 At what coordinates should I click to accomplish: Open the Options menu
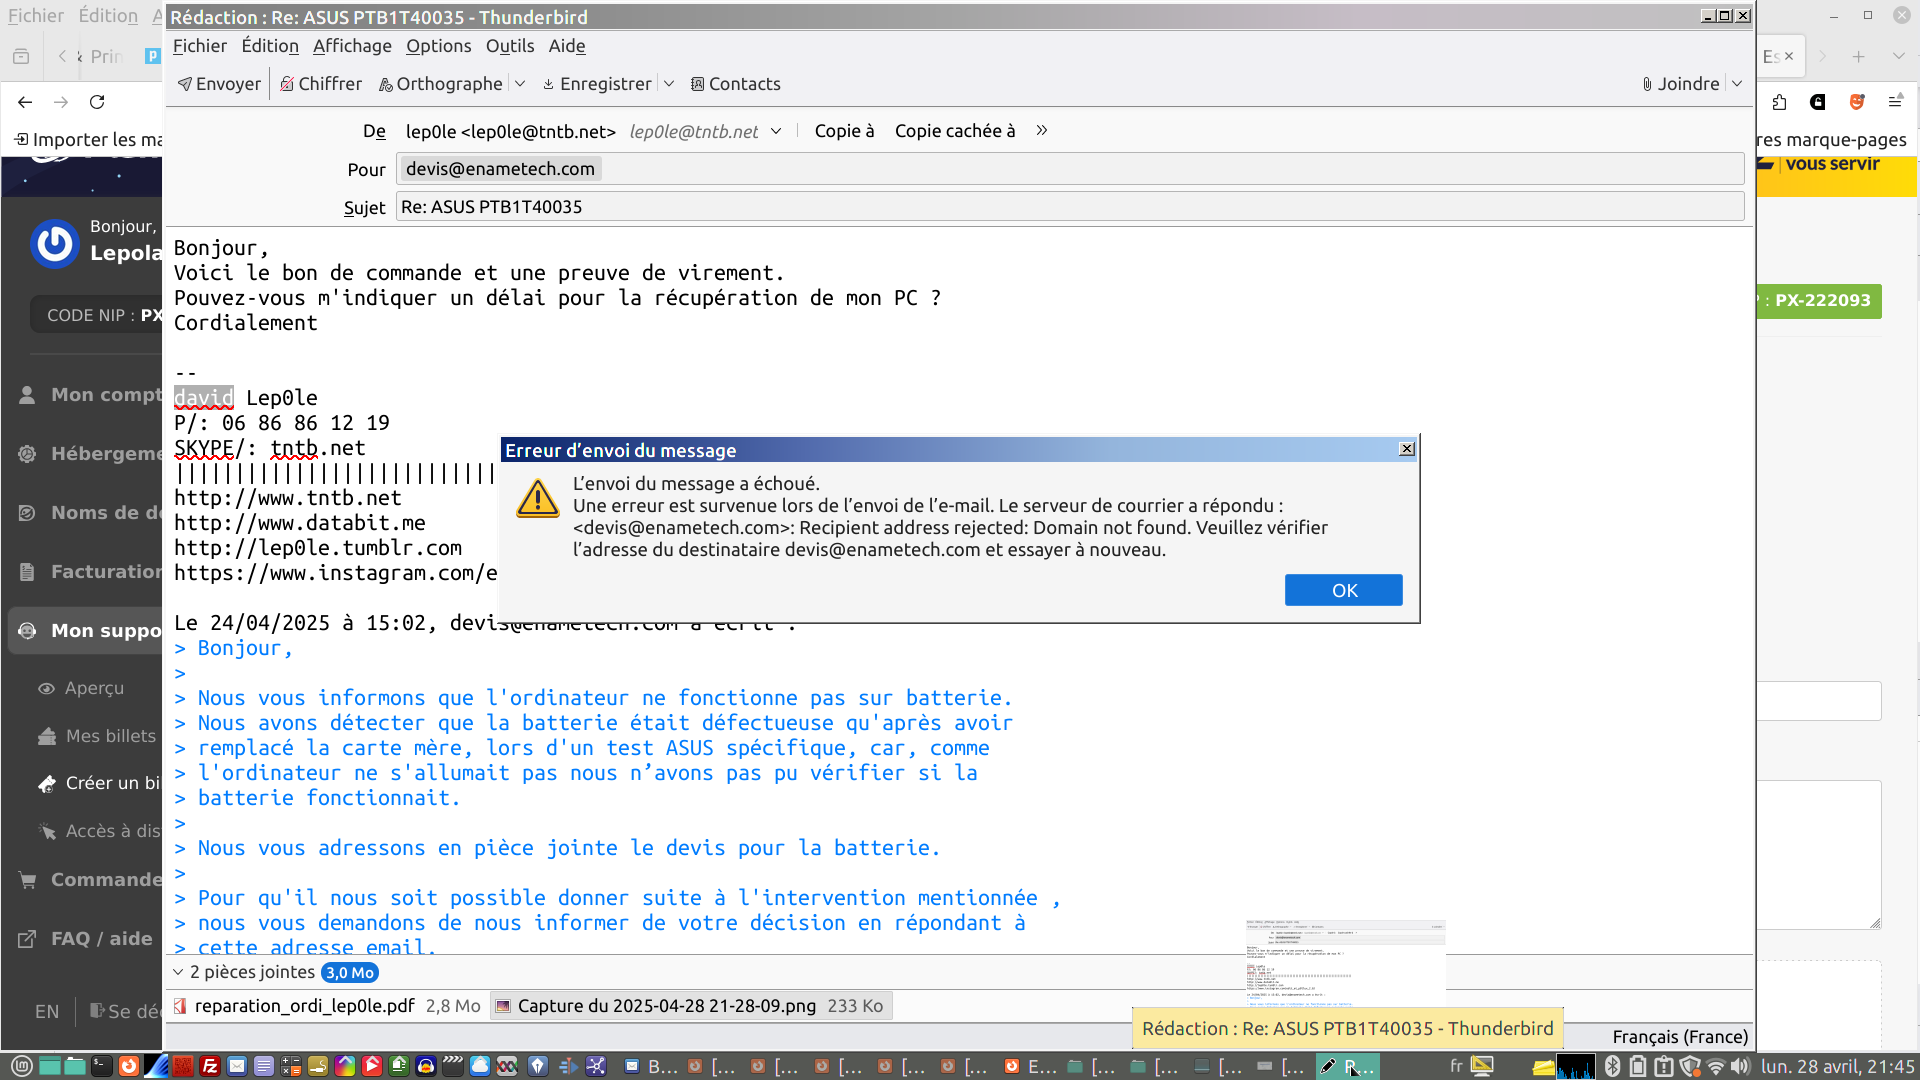(438, 46)
